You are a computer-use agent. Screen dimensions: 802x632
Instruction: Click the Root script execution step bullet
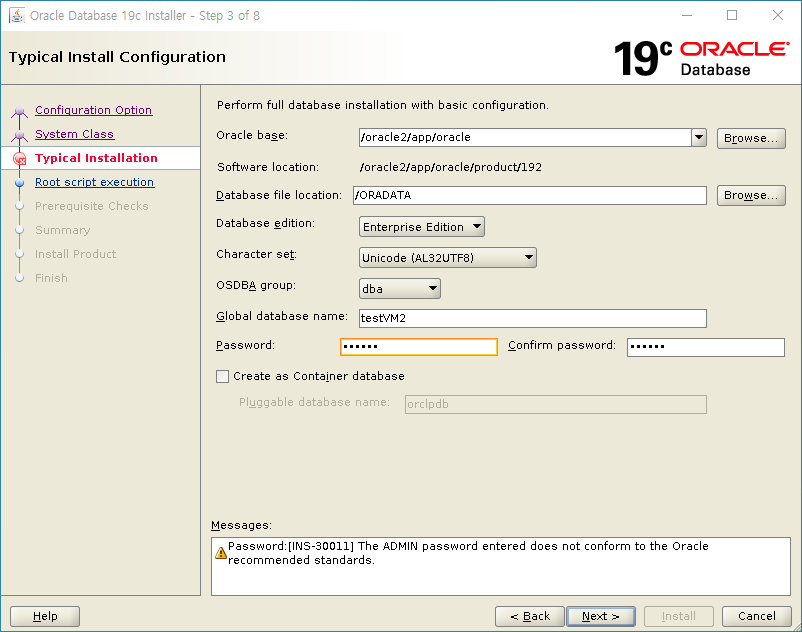pos(19,183)
